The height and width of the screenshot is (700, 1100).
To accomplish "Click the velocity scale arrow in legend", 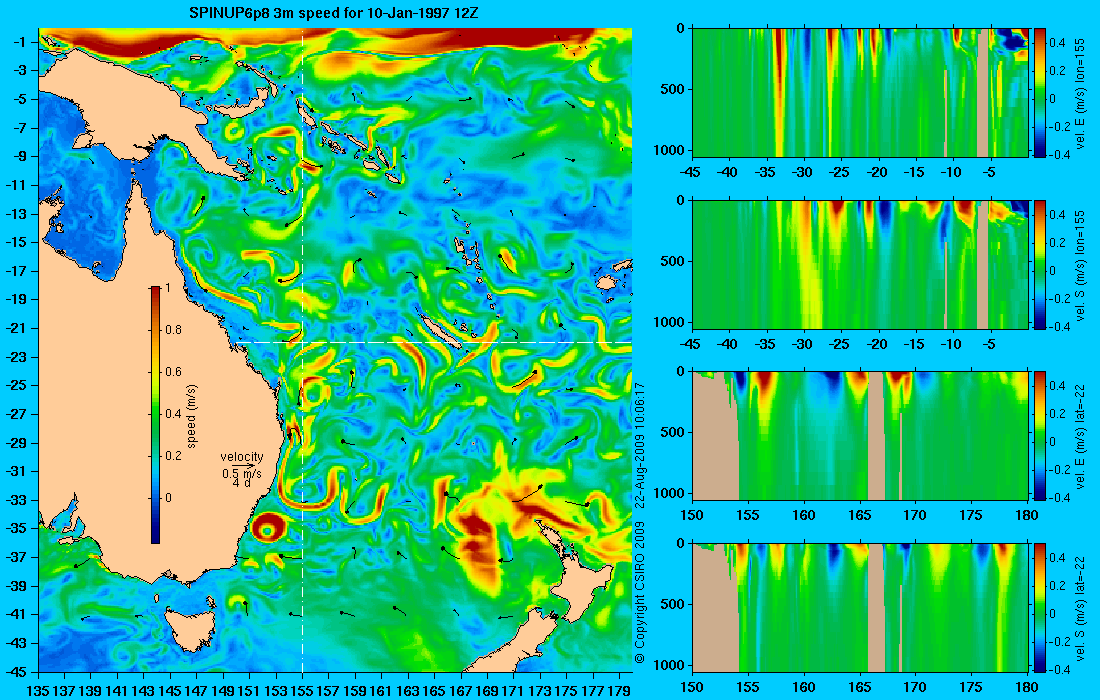I will (245, 465).
